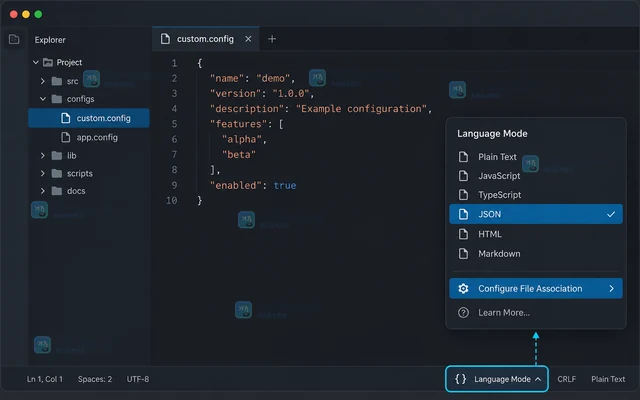Click Plain Text in the status bar
This screenshot has height=400, width=640.
coord(608,379)
